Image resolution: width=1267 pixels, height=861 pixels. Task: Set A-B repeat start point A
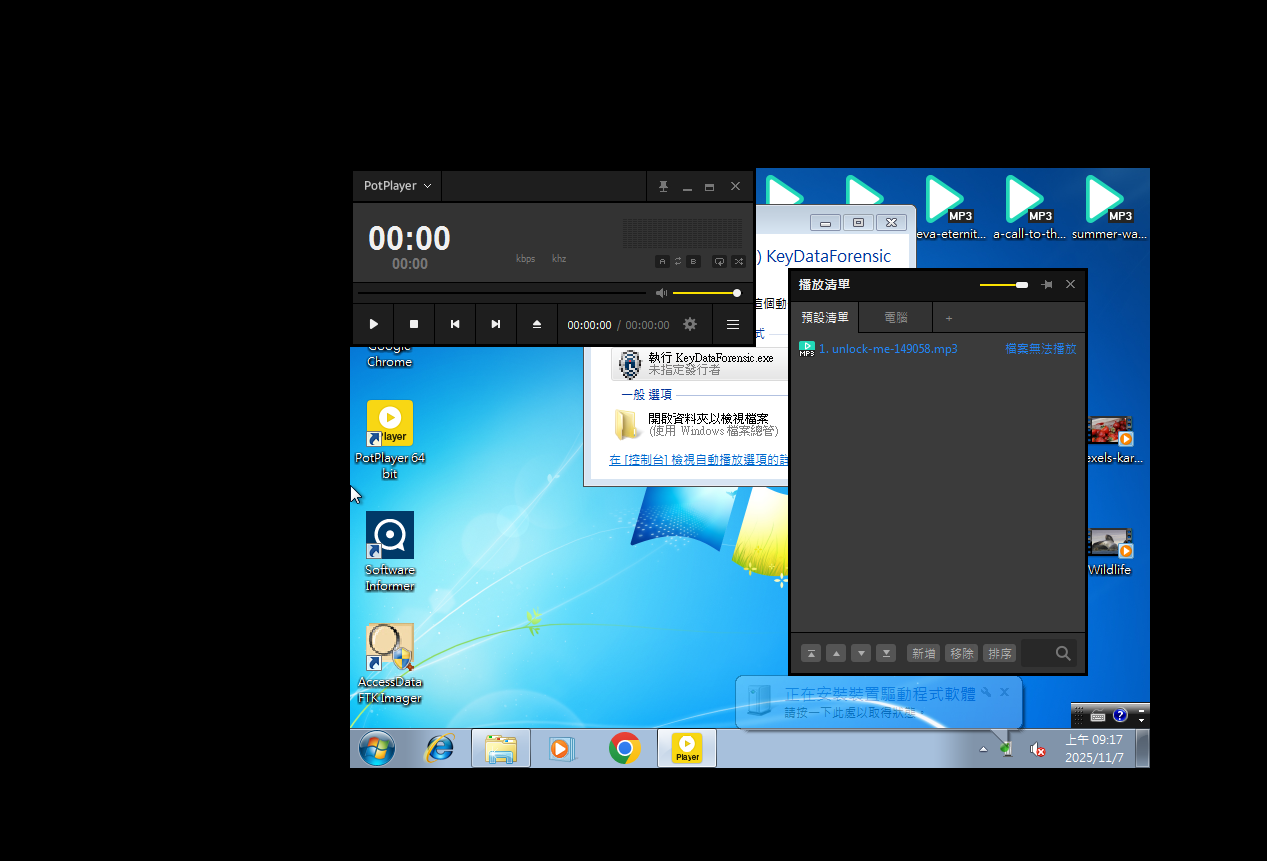click(662, 261)
